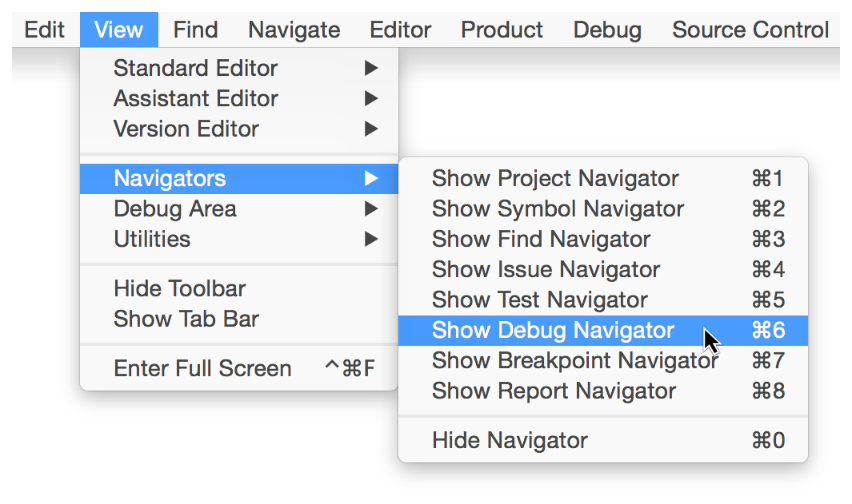The width and height of the screenshot is (852, 504).
Task: Open the Editor menu
Action: pyautogui.click(x=400, y=30)
